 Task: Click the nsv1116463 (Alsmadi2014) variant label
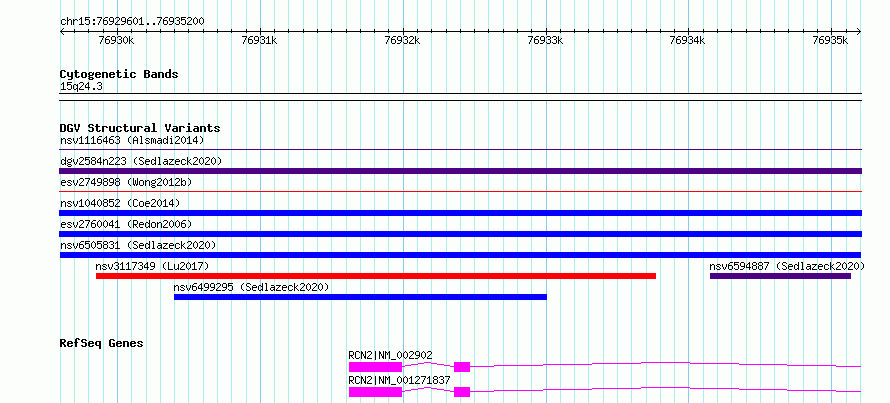pyautogui.click(x=132, y=140)
